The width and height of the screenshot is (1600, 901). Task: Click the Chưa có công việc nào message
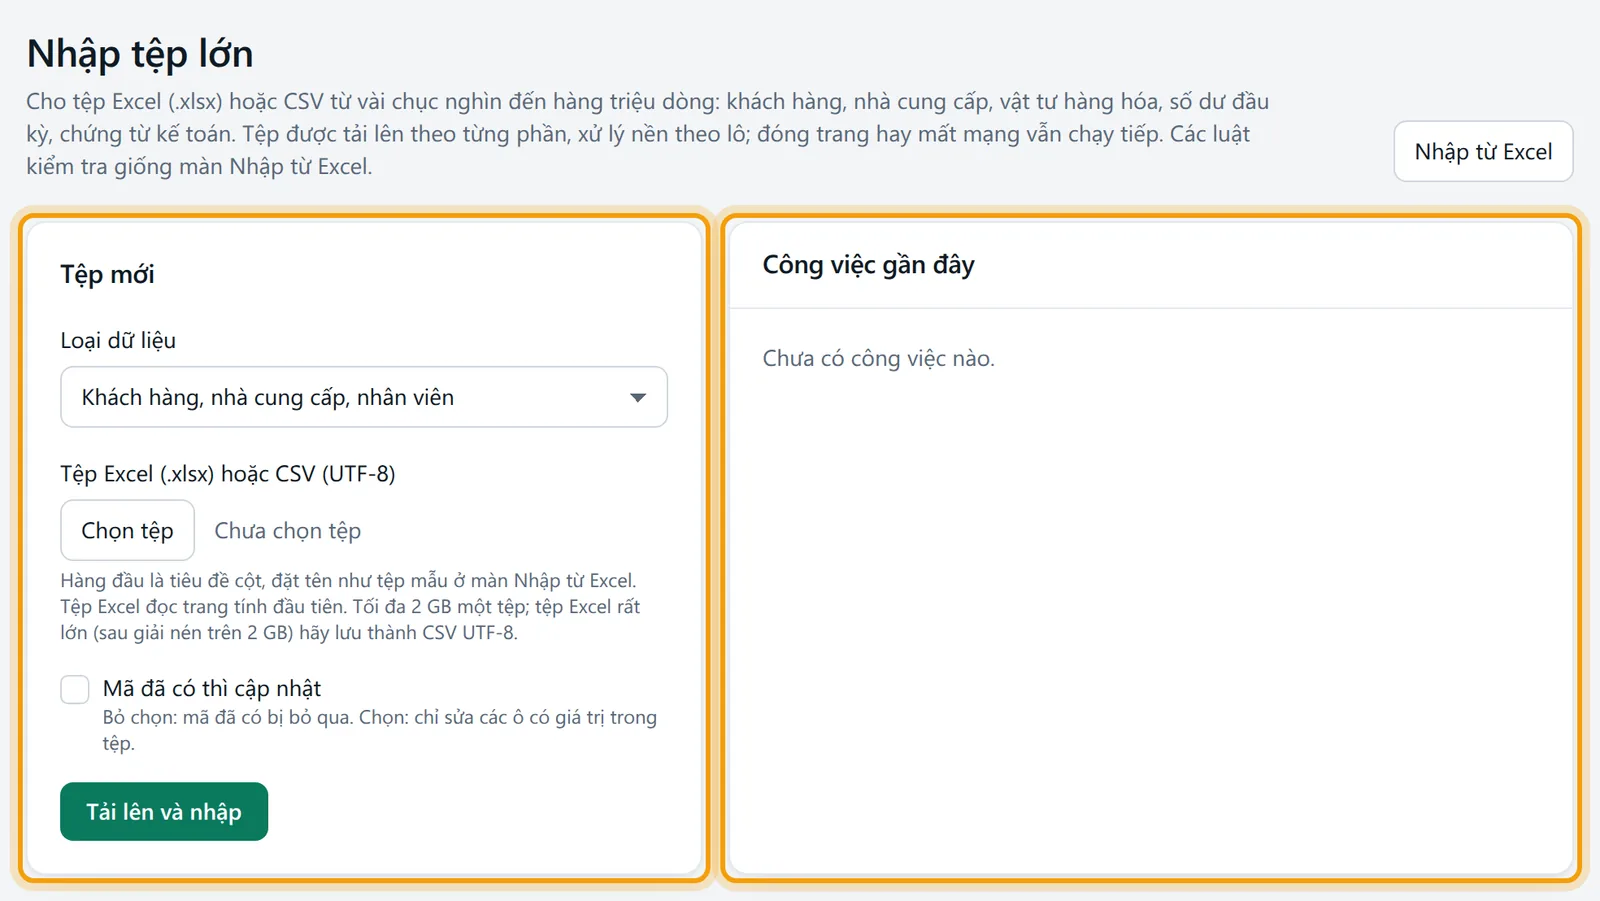coord(878,358)
